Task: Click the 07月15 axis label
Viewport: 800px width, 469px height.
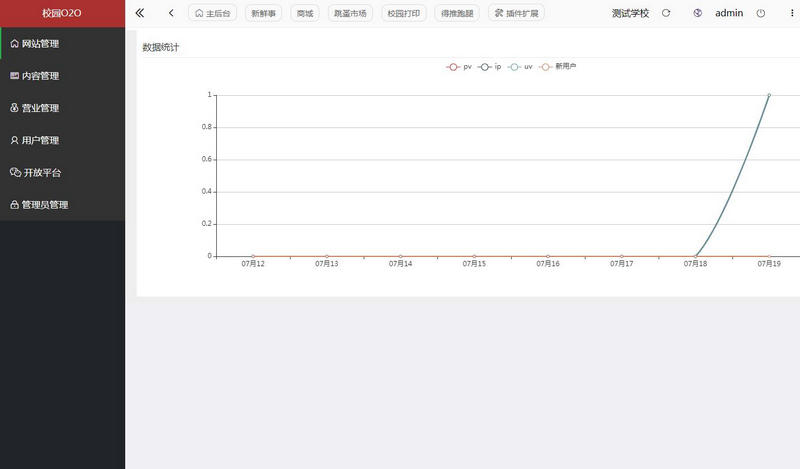Action: (474, 264)
